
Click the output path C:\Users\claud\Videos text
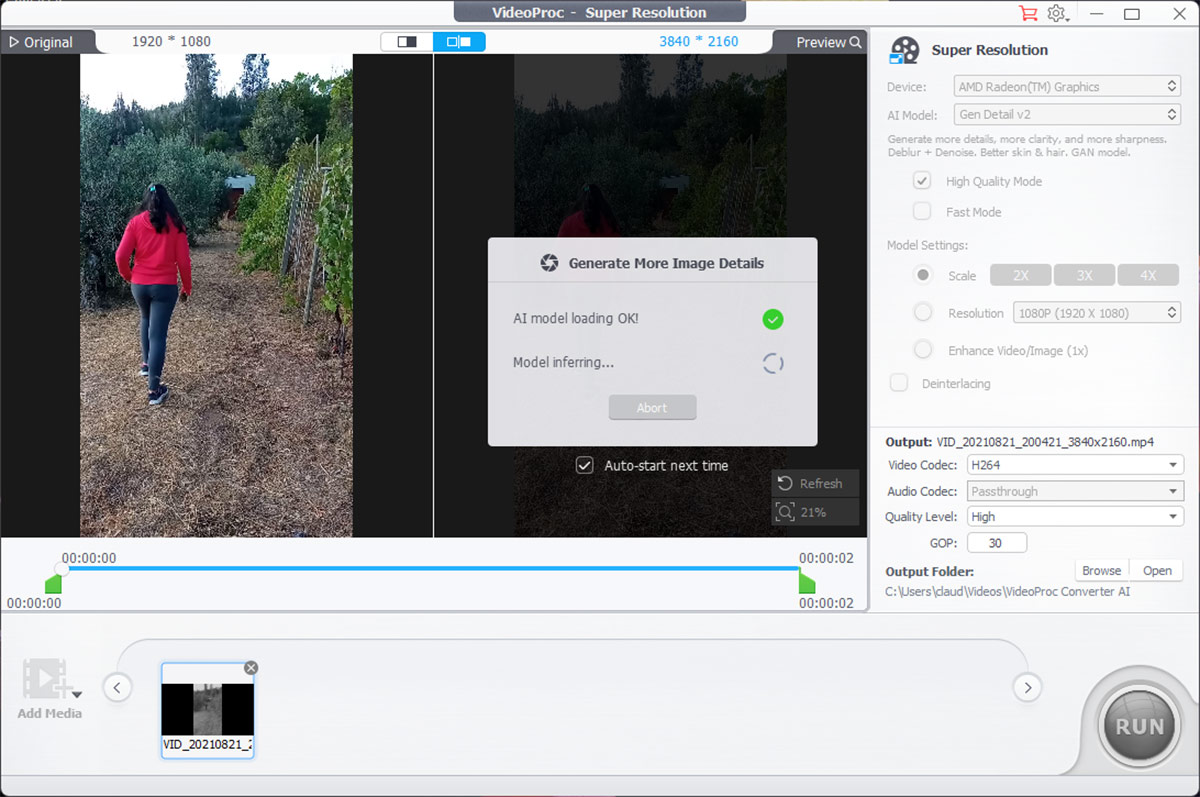(x=1008, y=592)
